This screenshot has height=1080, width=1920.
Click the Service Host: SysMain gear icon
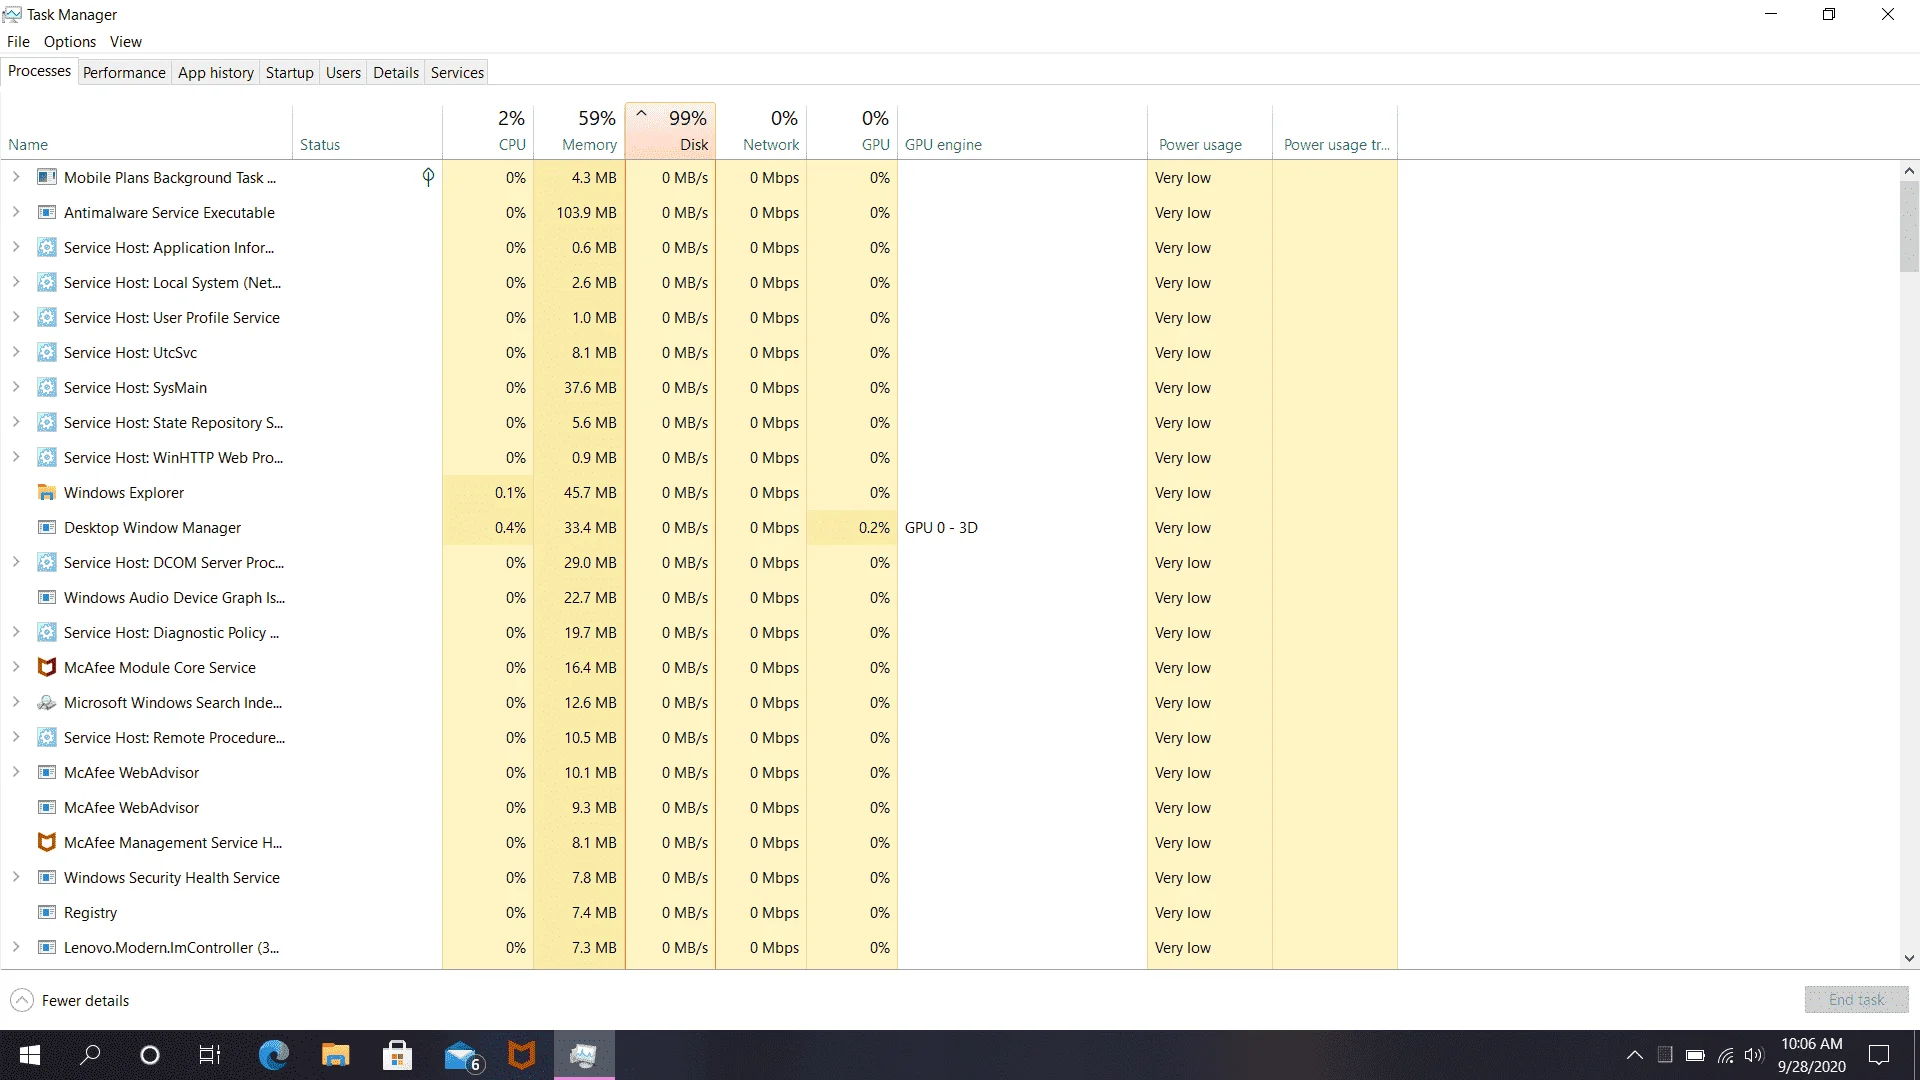coord(46,387)
